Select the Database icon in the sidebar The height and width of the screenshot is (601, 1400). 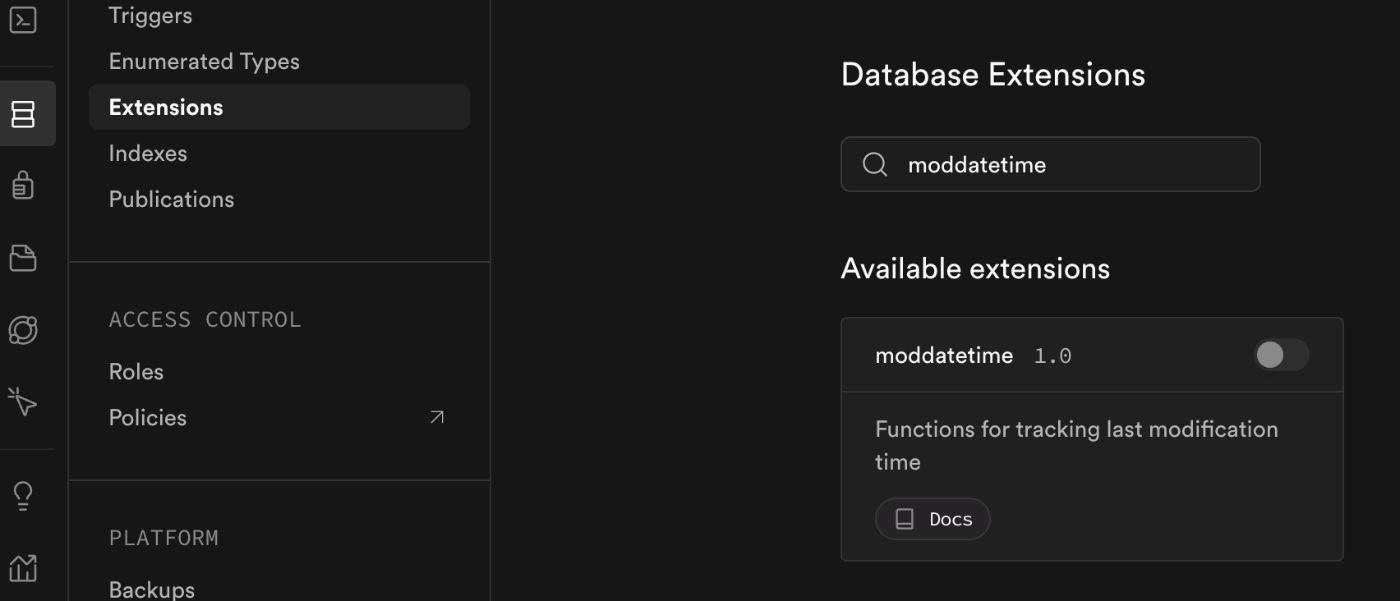click(x=22, y=113)
